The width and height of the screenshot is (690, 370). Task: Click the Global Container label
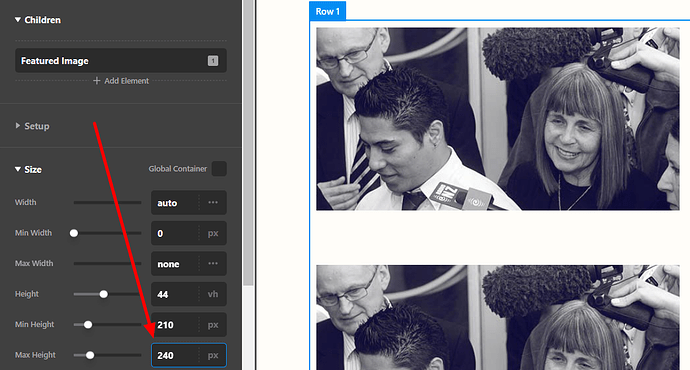tap(177, 169)
